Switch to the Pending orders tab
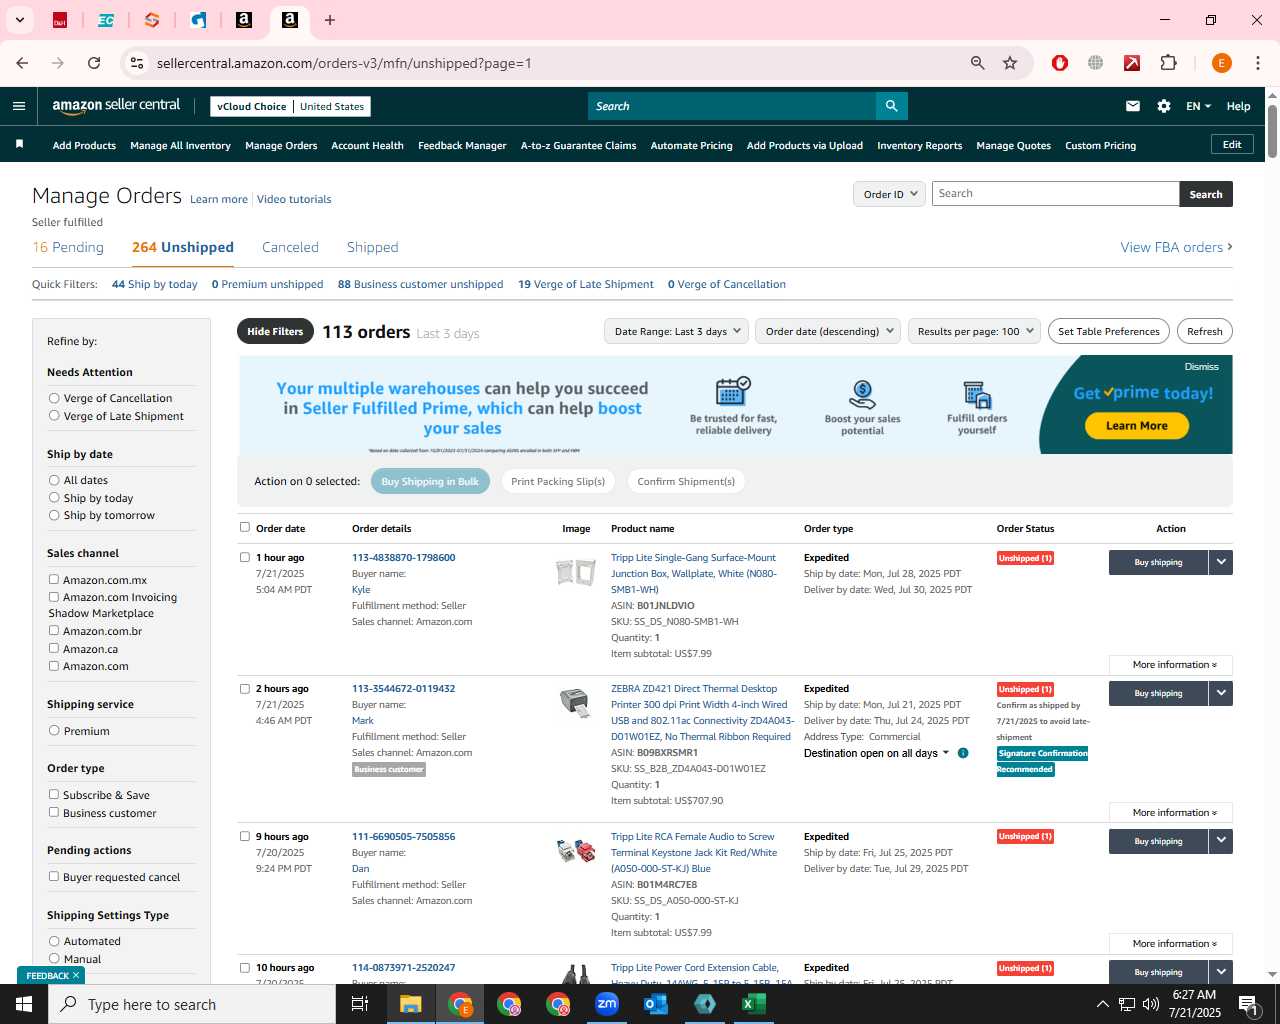This screenshot has width=1280, height=1024. [68, 247]
